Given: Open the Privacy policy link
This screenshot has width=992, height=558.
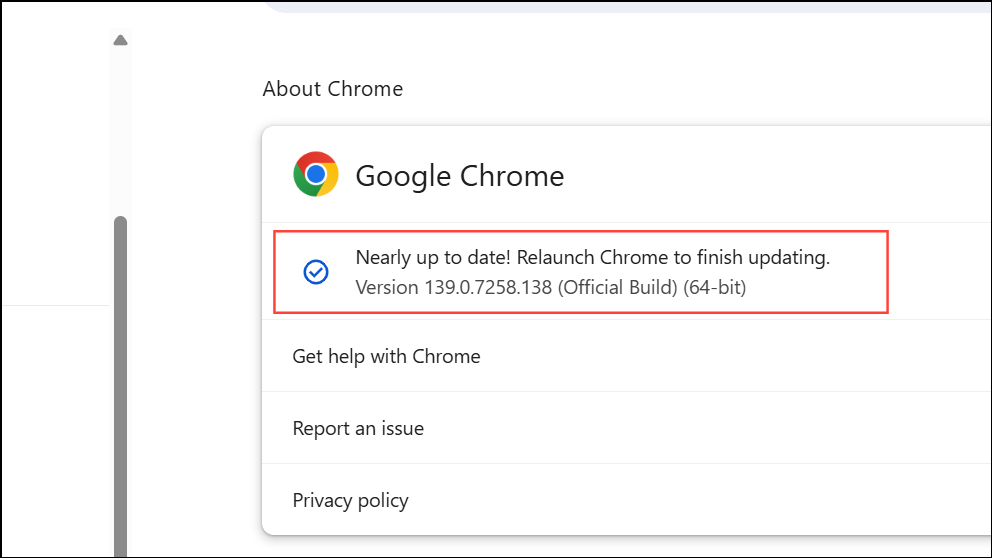Looking at the screenshot, I should (350, 500).
